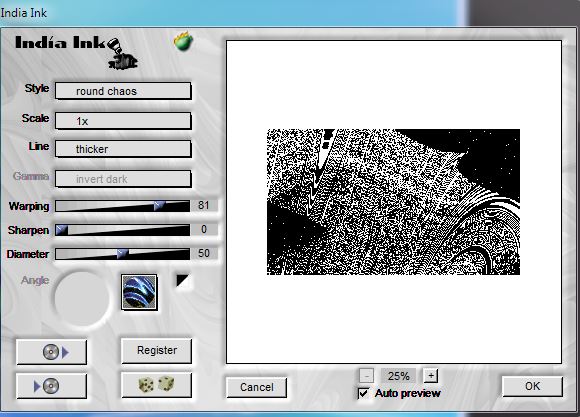This screenshot has width=580, height=417.
Task: Click the dice randomize button
Action: tap(156, 385)
